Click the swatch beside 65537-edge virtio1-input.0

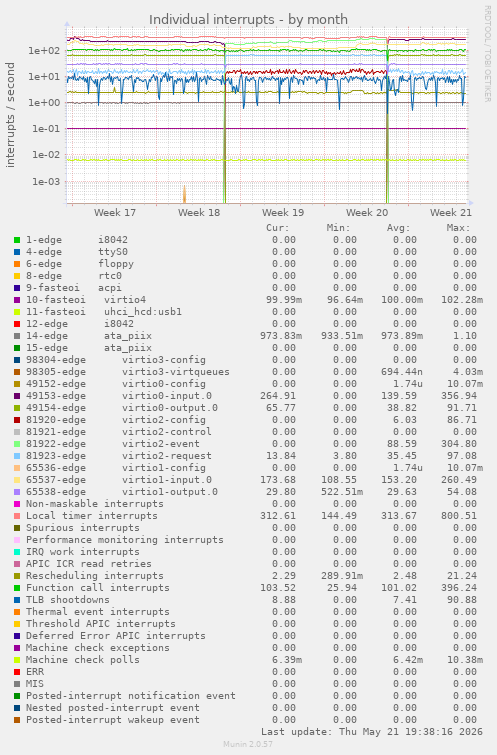[17, 480]
